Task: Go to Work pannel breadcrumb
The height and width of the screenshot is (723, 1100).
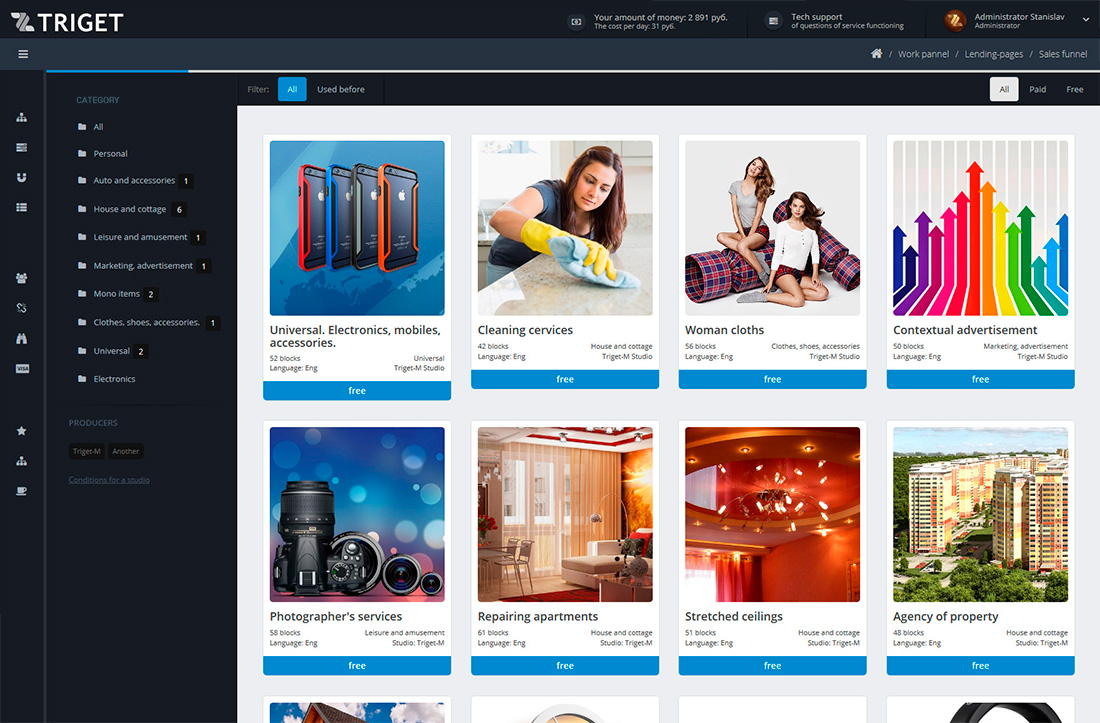Action: (923, 54)
